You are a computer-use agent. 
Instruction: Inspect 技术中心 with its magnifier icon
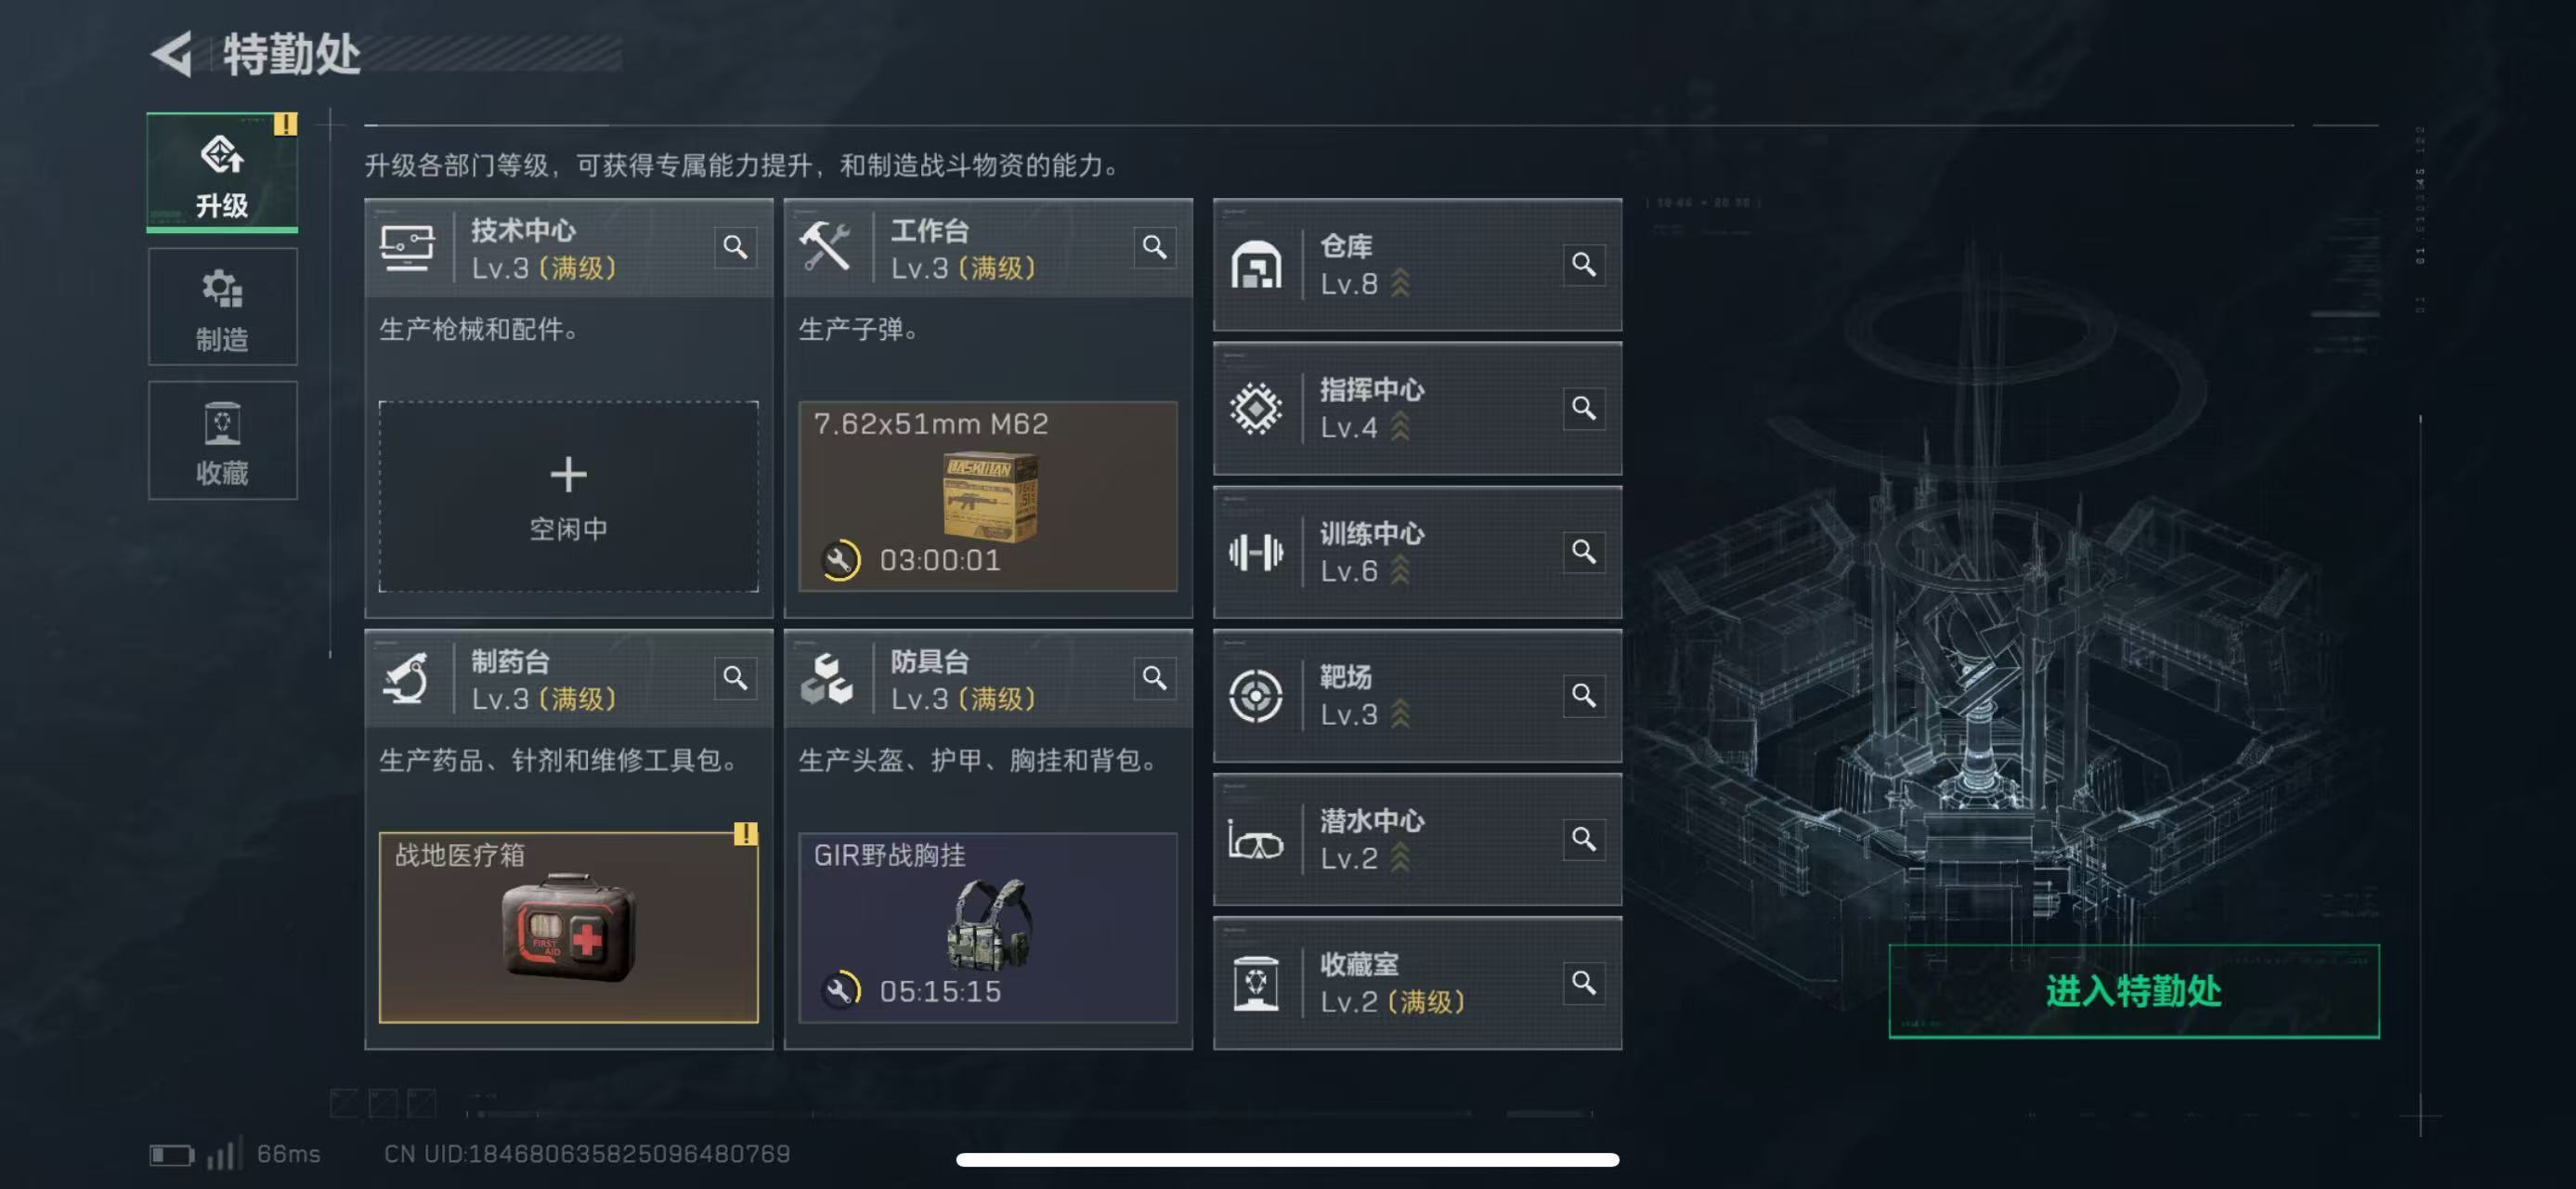(x=735, y=247)
